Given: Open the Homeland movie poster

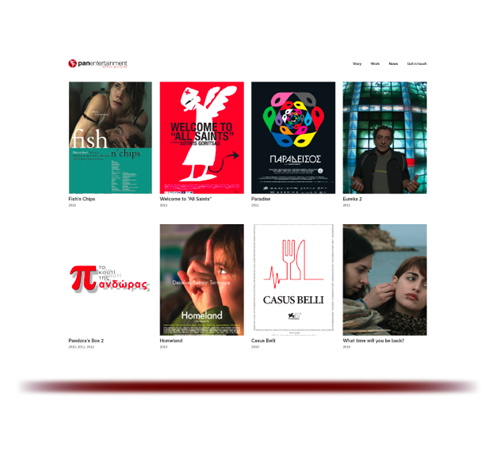Looking at the screenshot, I should 202,280.
